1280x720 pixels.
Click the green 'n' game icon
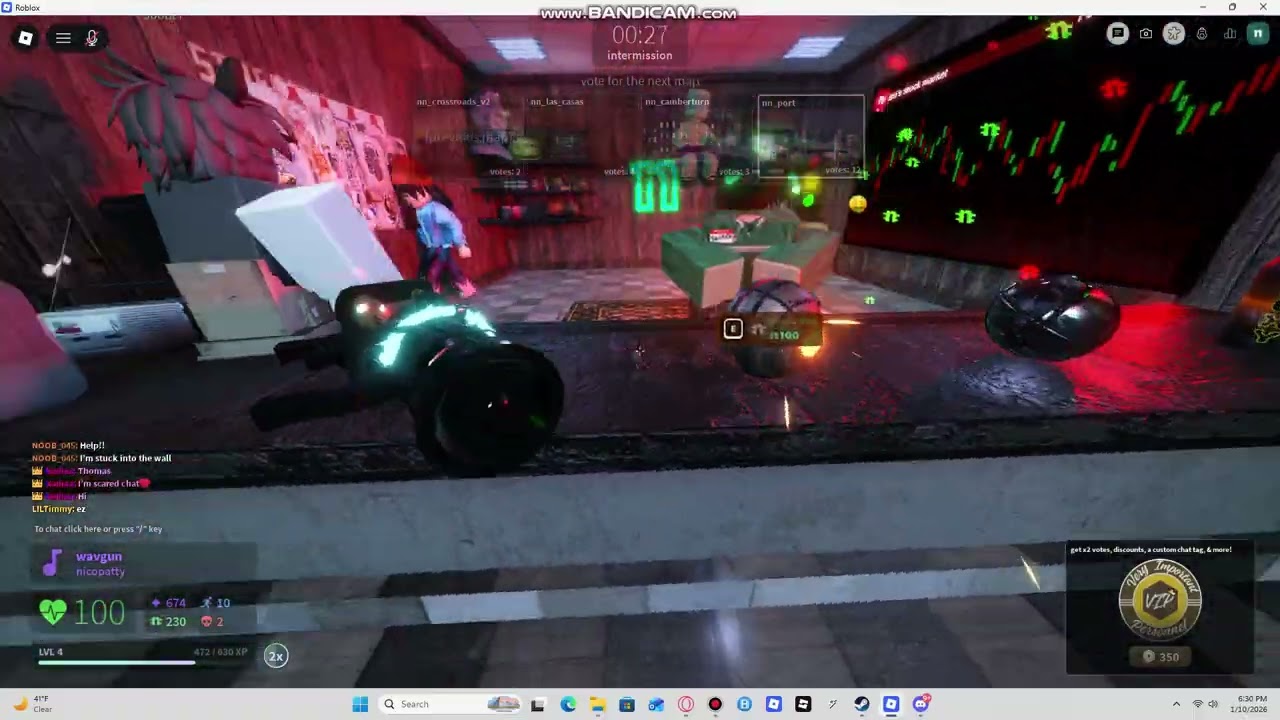[x=1258, y=34]
